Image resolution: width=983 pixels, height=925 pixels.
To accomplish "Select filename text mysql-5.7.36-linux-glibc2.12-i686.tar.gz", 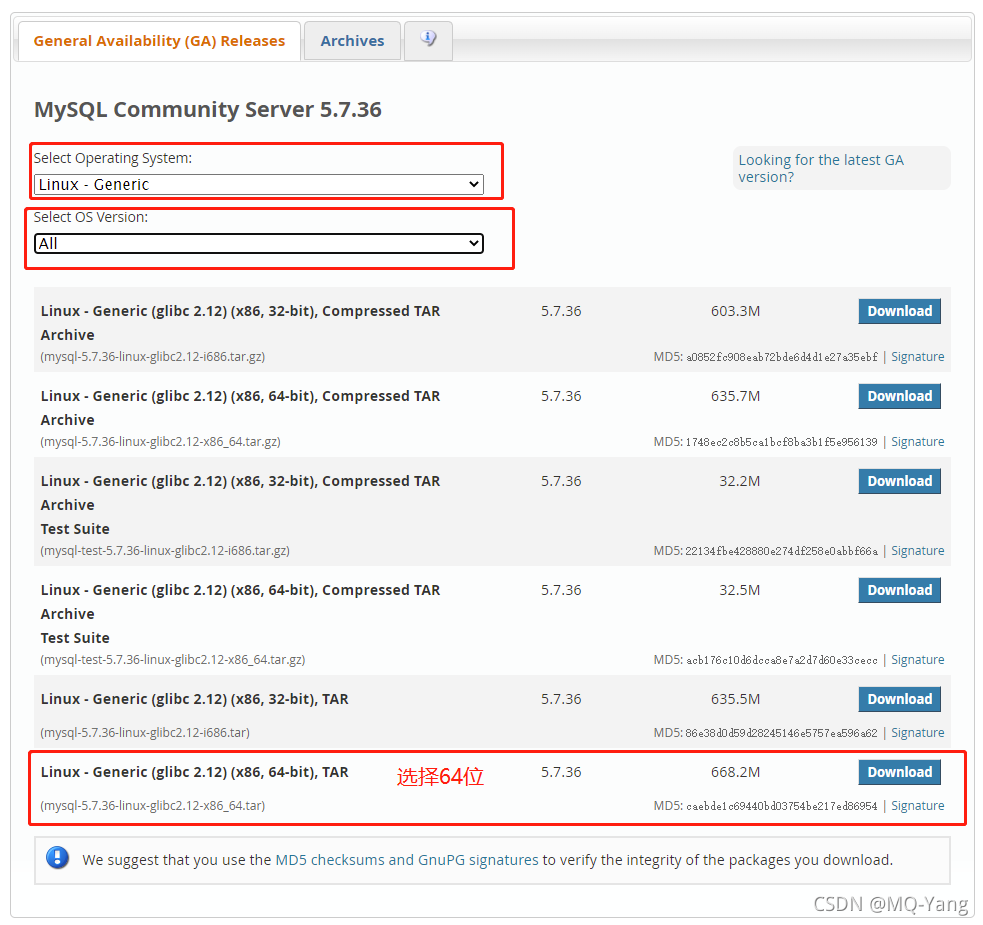I will click(152, 356).
